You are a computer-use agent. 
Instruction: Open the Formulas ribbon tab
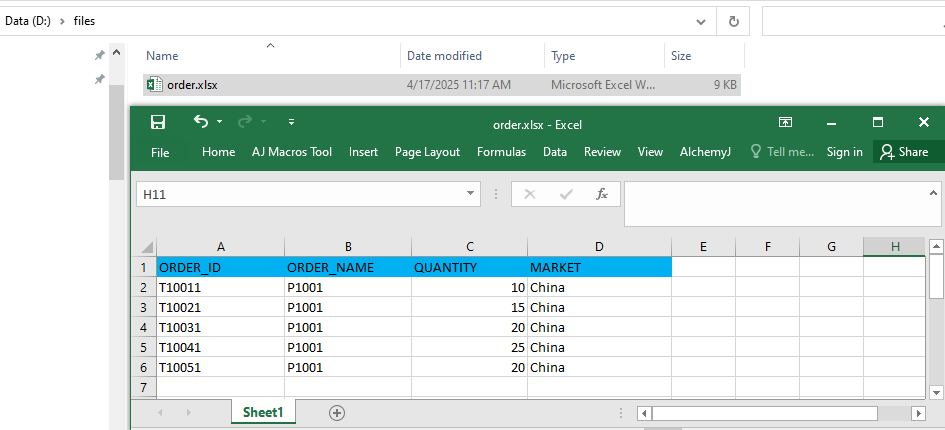501,152
